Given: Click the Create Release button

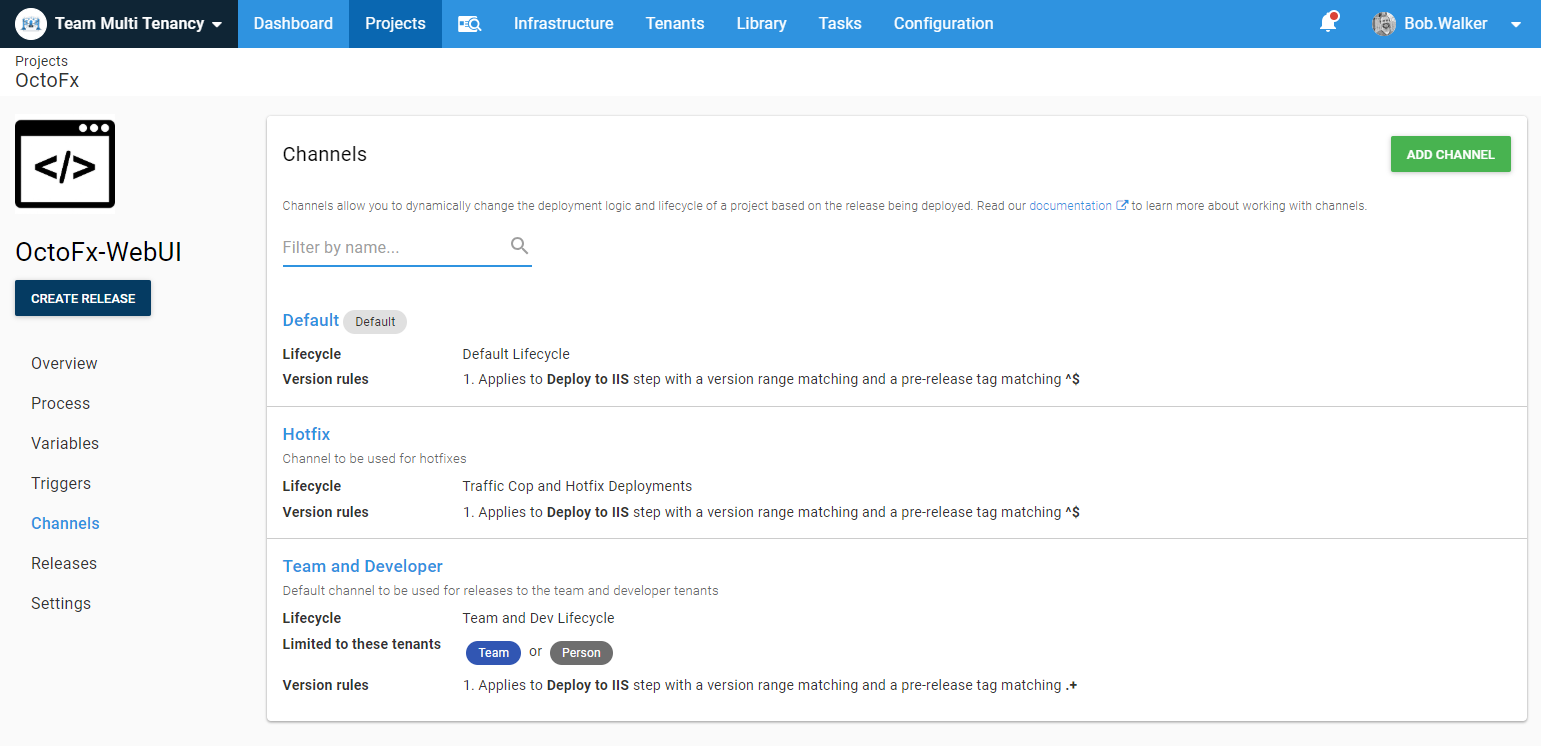Looking at the screenshot, I should click(x=83, y=298).
